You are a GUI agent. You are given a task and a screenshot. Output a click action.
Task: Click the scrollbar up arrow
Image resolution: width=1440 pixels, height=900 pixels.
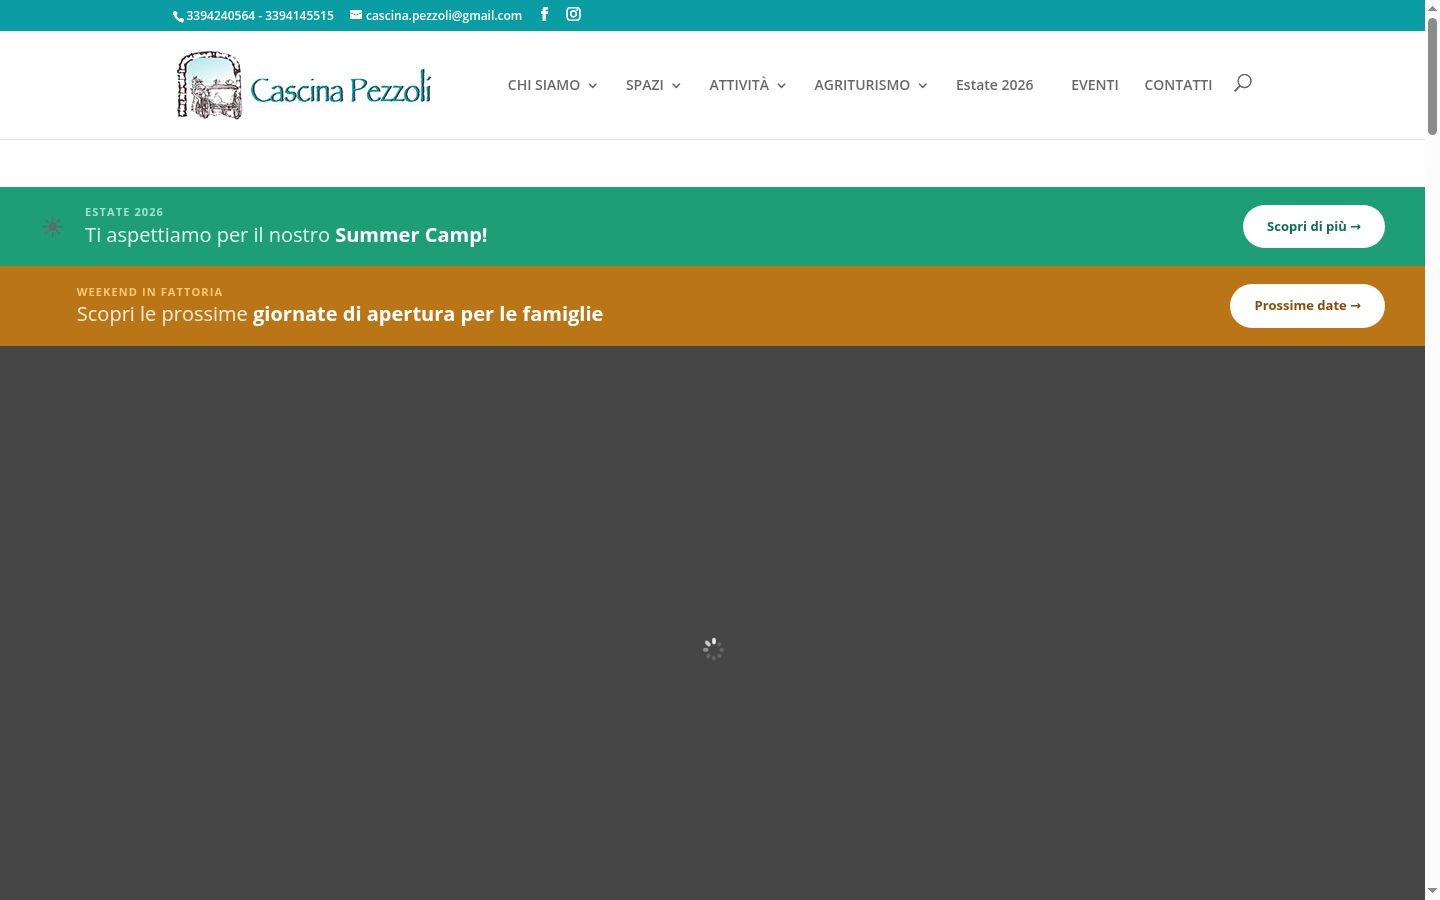1432,8
